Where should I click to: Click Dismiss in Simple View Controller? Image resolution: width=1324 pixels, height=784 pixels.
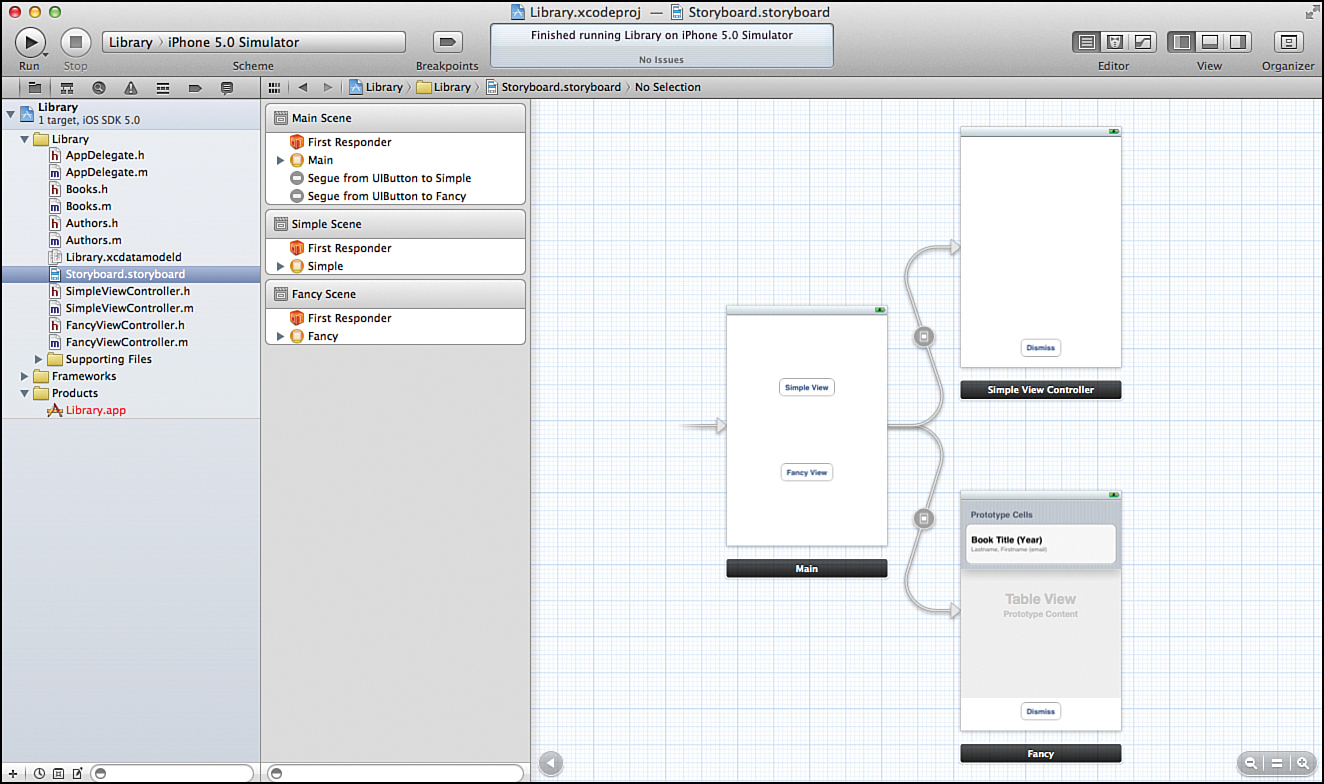pyautogui.click(x=1041, y=348)
